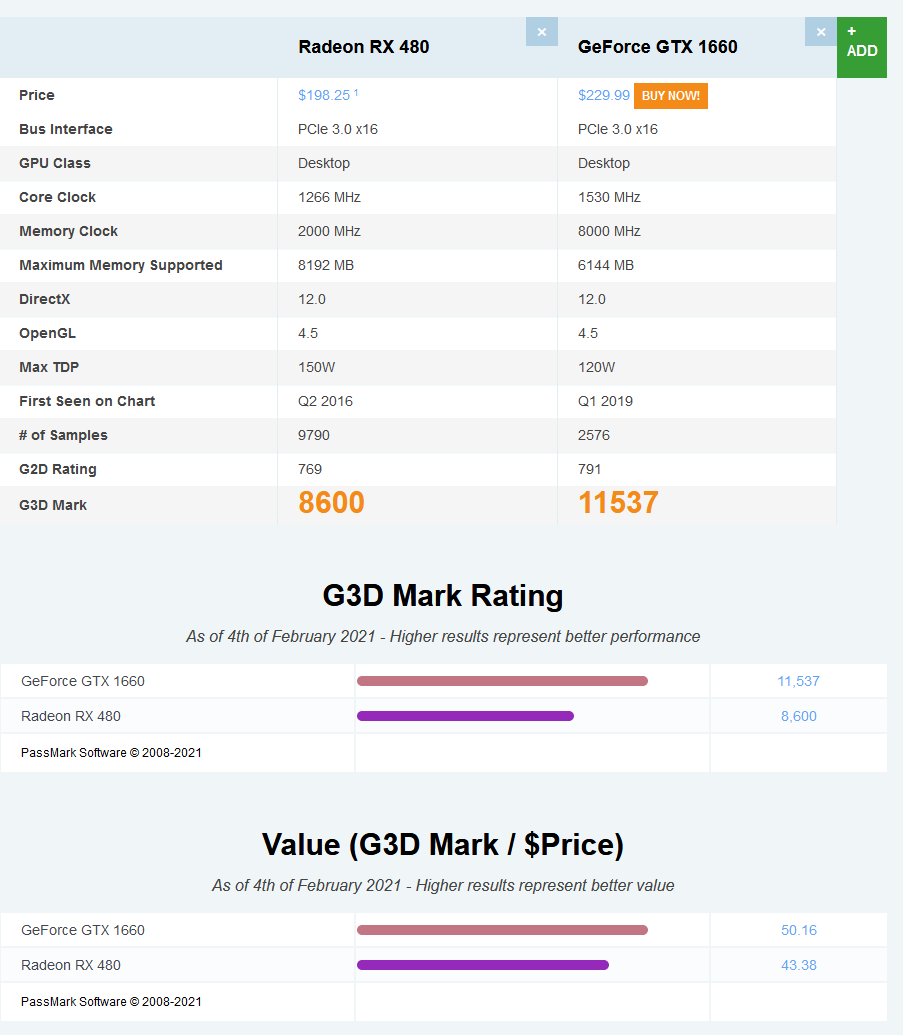Select the GPU Class row label
Screen dimensions: 903x1035
55,163
